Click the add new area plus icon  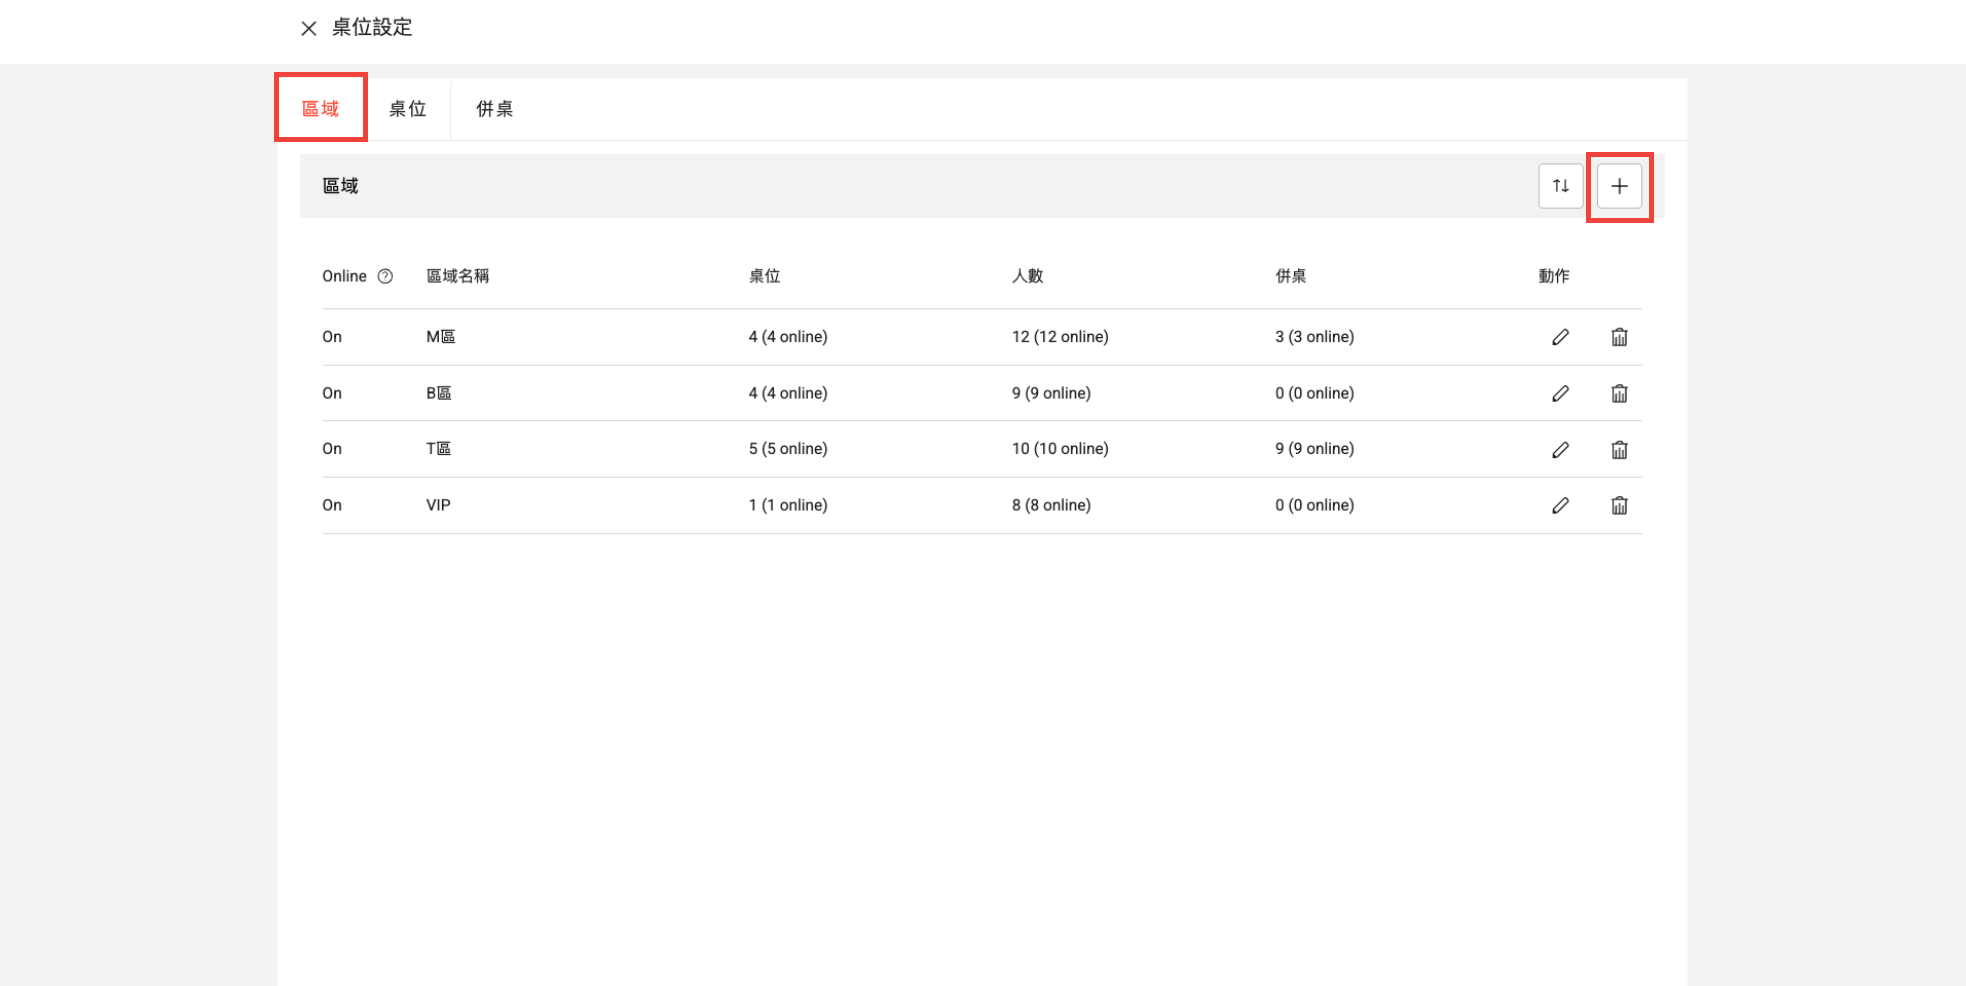click(1619, 186)
